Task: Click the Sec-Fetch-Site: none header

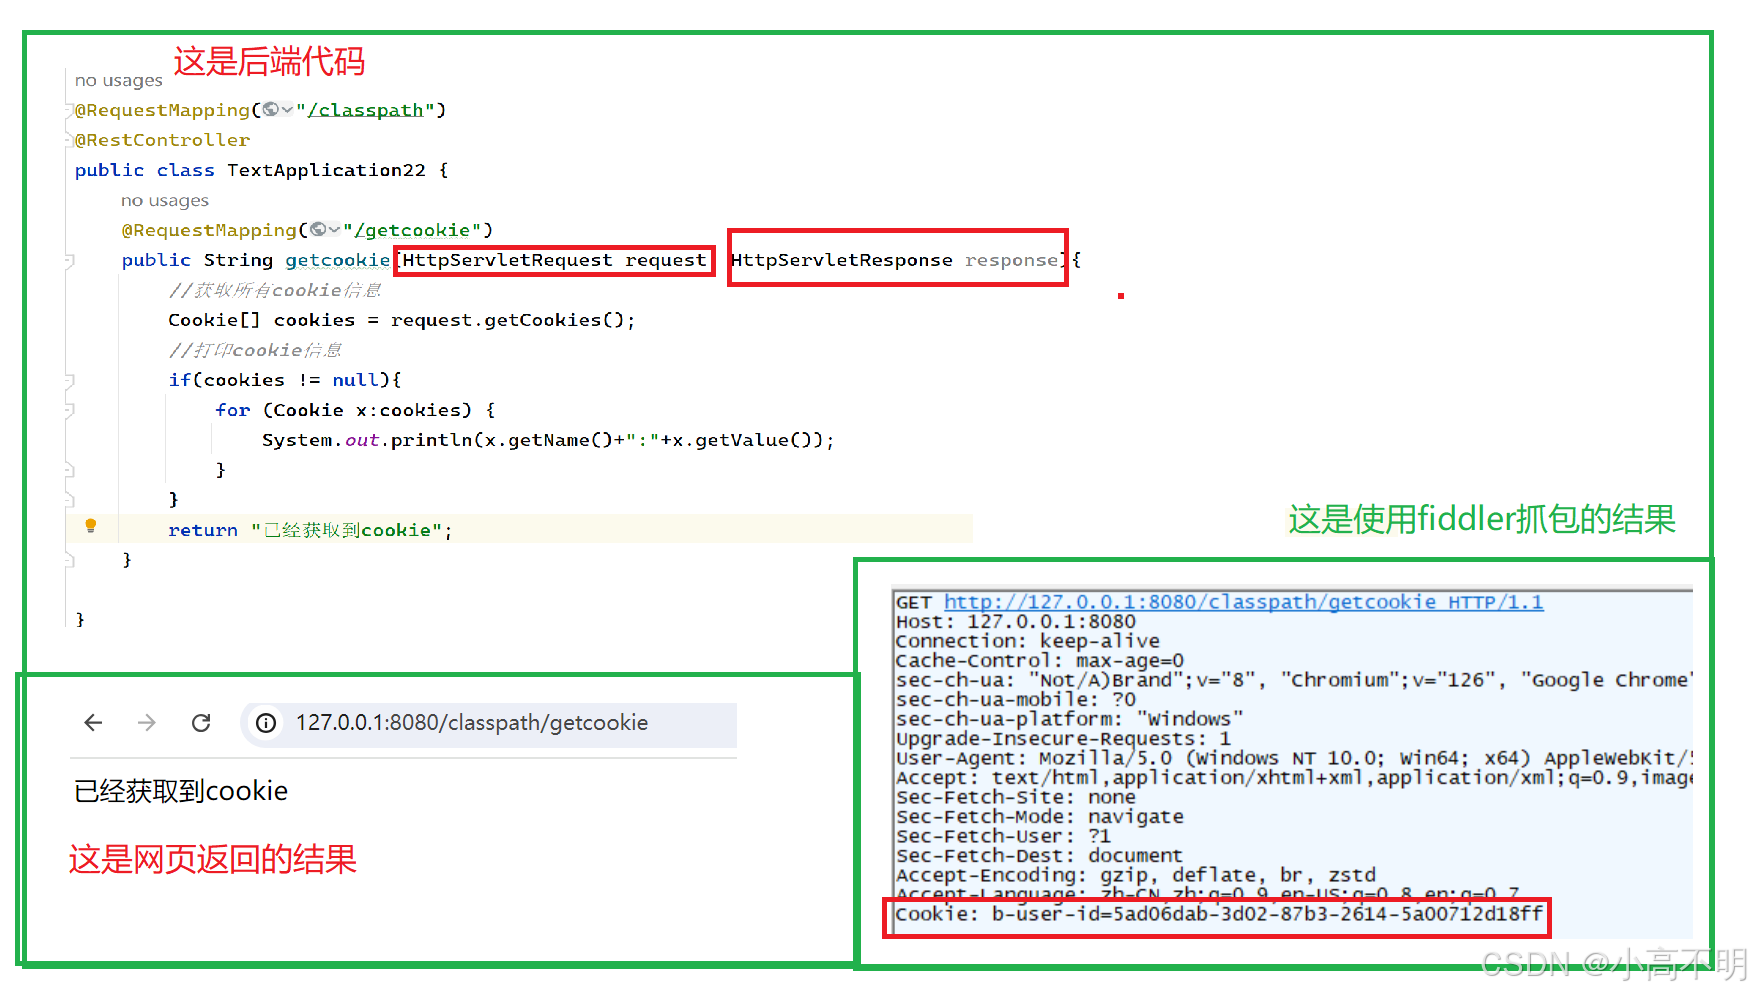Action: pos(1015,797)
